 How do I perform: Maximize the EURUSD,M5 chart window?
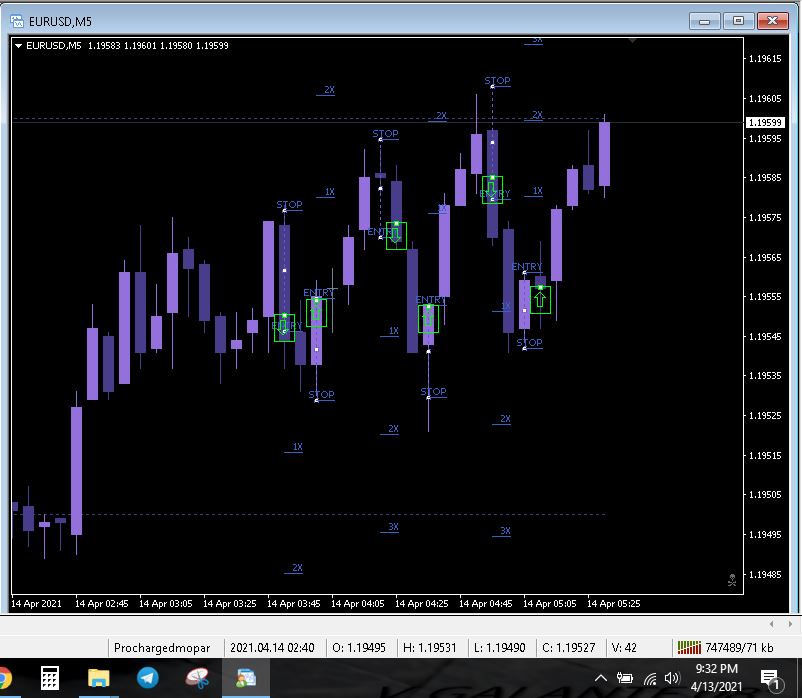point(738,21)
